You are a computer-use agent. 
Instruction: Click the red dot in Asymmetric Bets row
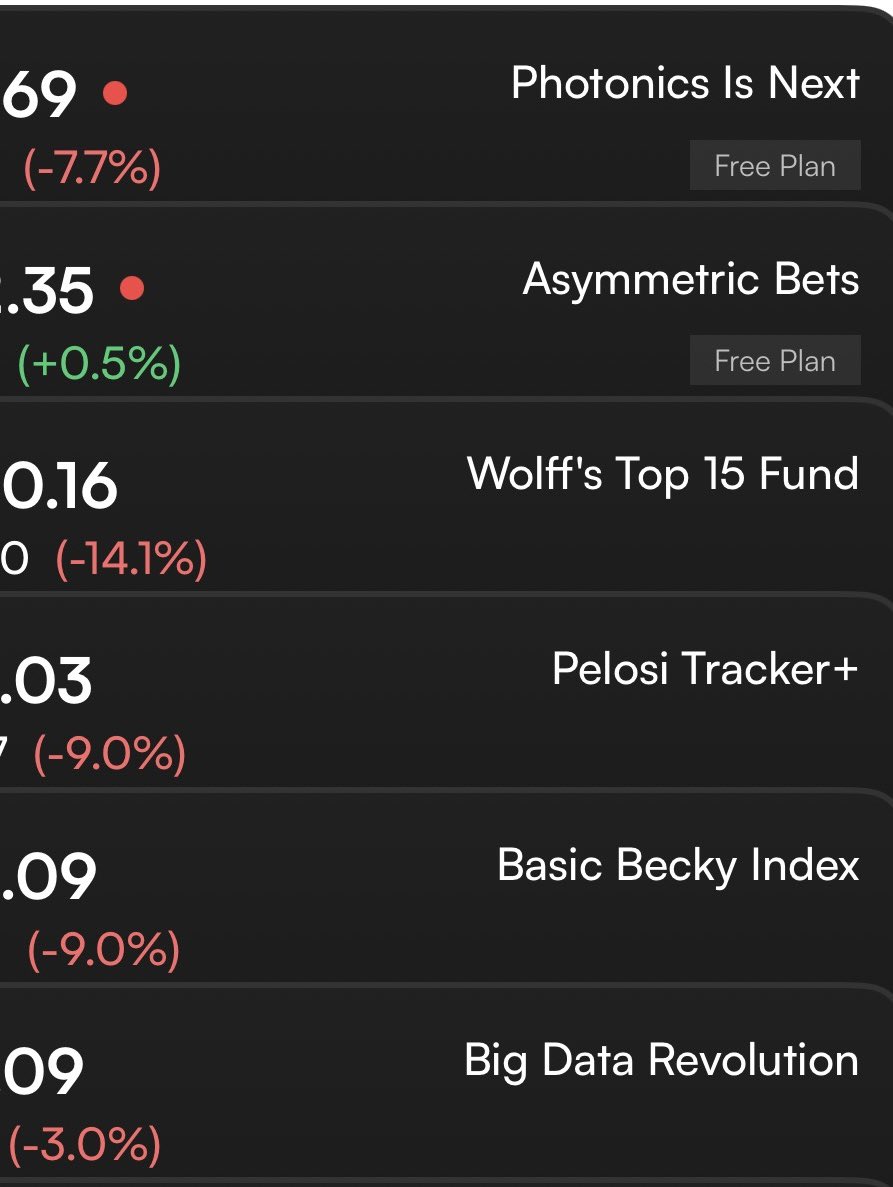131,289
